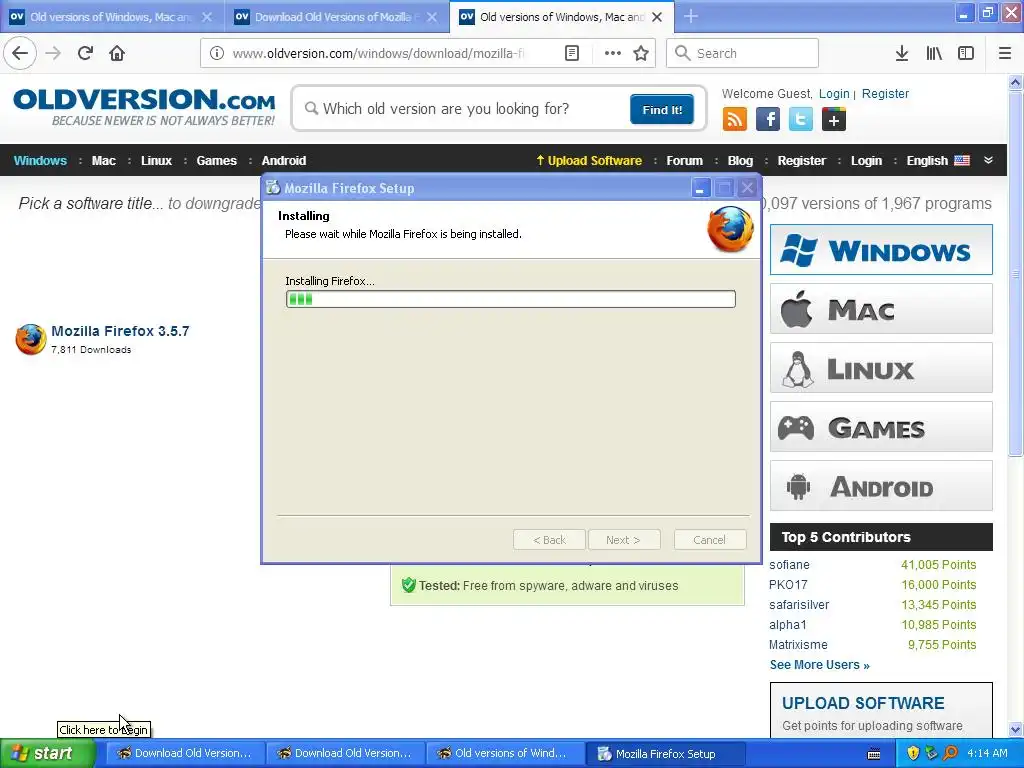Click the Firefox logo in Setup dialog
Image resolution: width=1024 pixels, height=768 pixels.
730,229
